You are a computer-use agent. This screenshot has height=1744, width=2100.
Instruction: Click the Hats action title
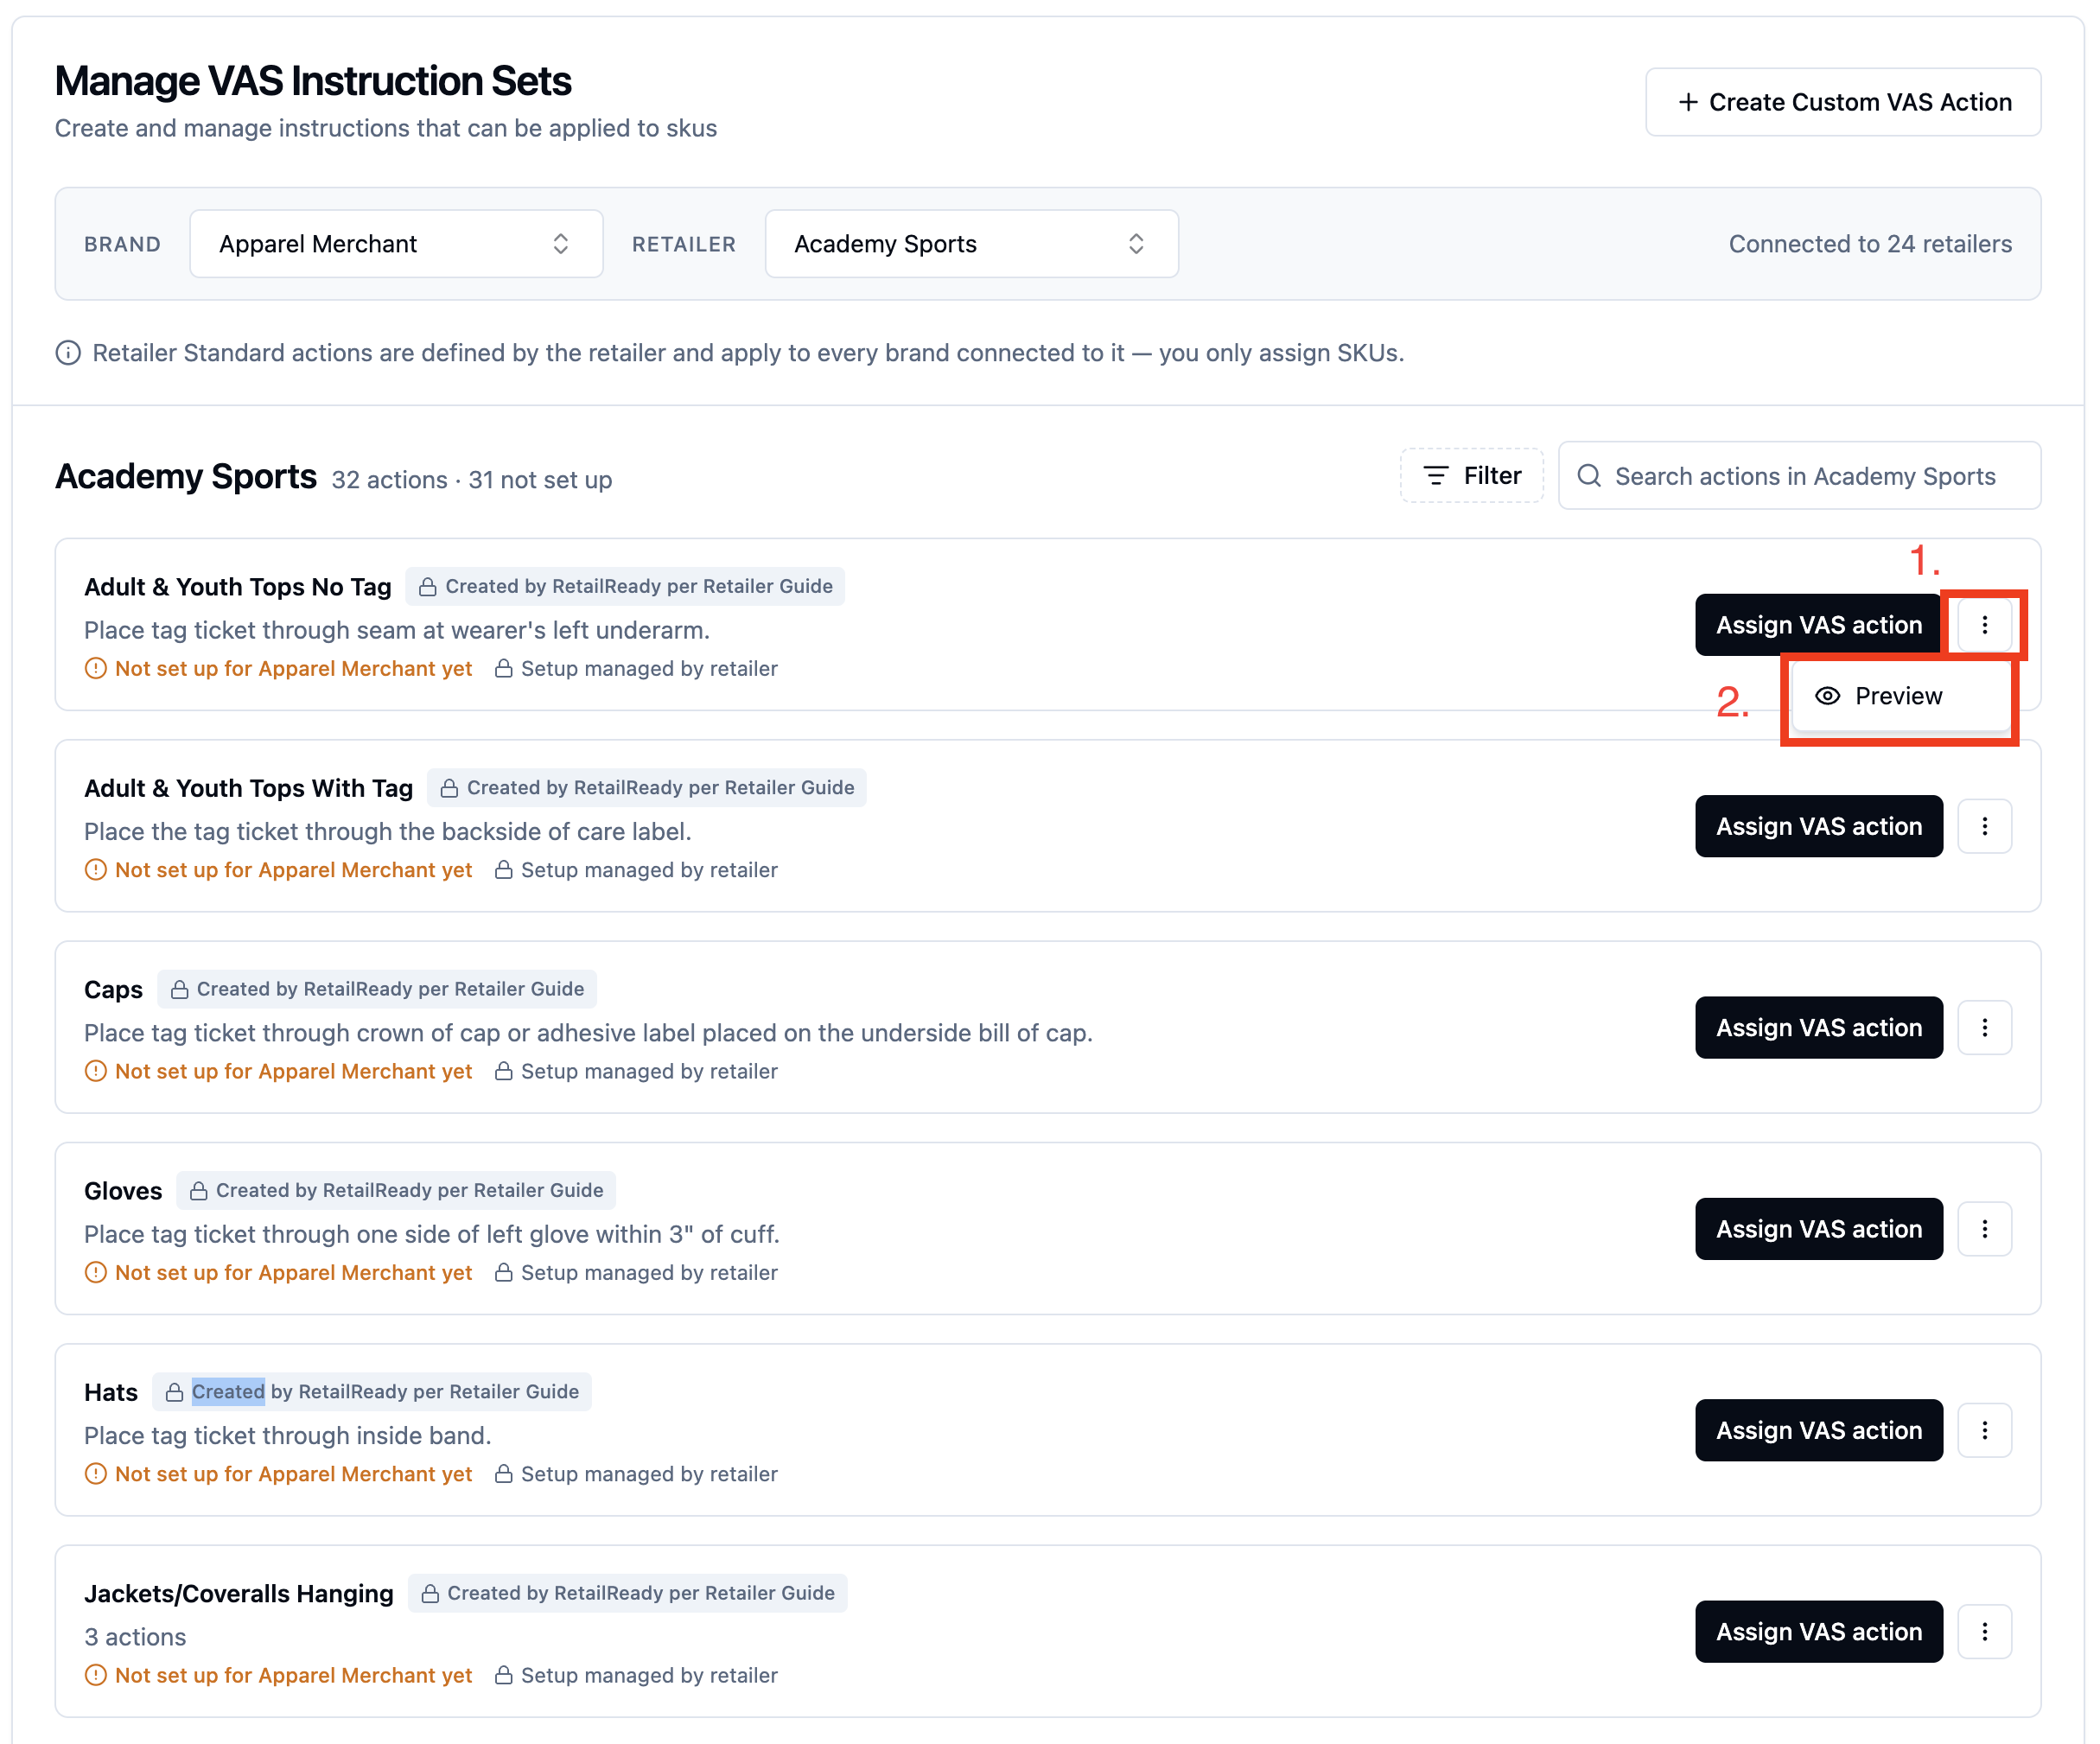[111, 1392]
